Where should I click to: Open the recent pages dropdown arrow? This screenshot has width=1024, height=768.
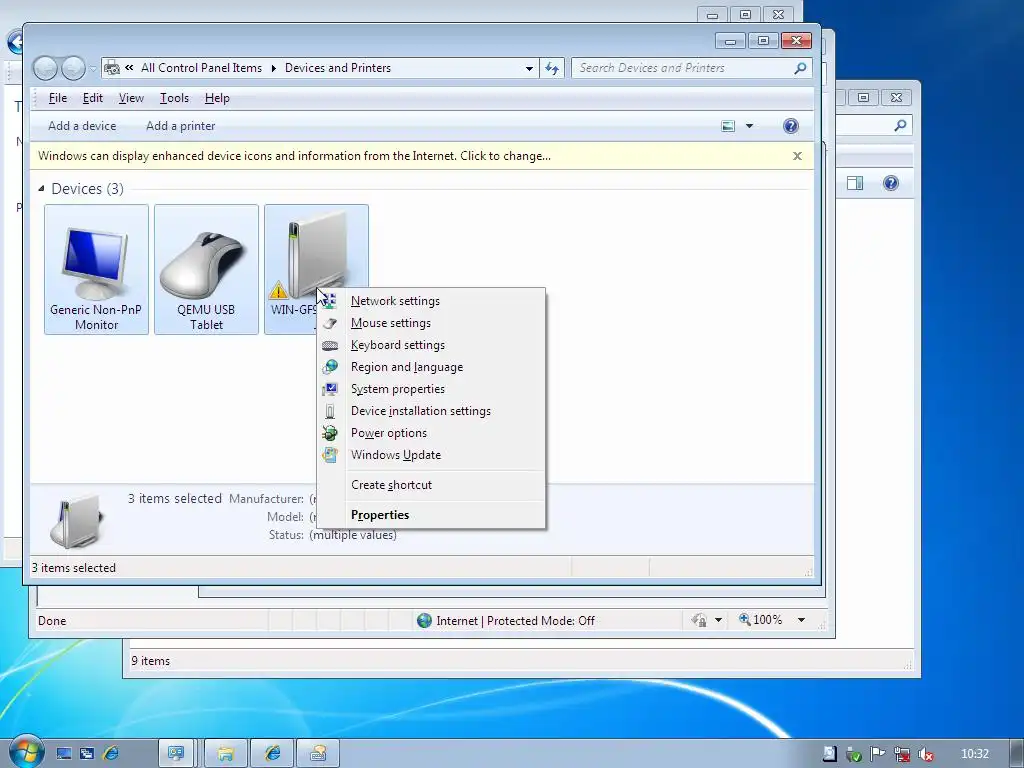click(93, 68)
